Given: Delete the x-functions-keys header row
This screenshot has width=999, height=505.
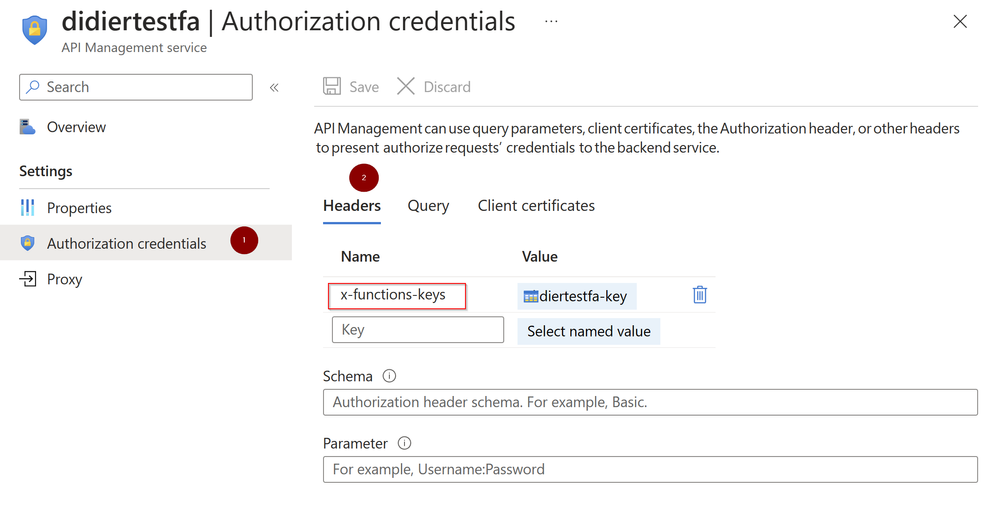Looking at the screenshot, I should (x=700, y=295).
